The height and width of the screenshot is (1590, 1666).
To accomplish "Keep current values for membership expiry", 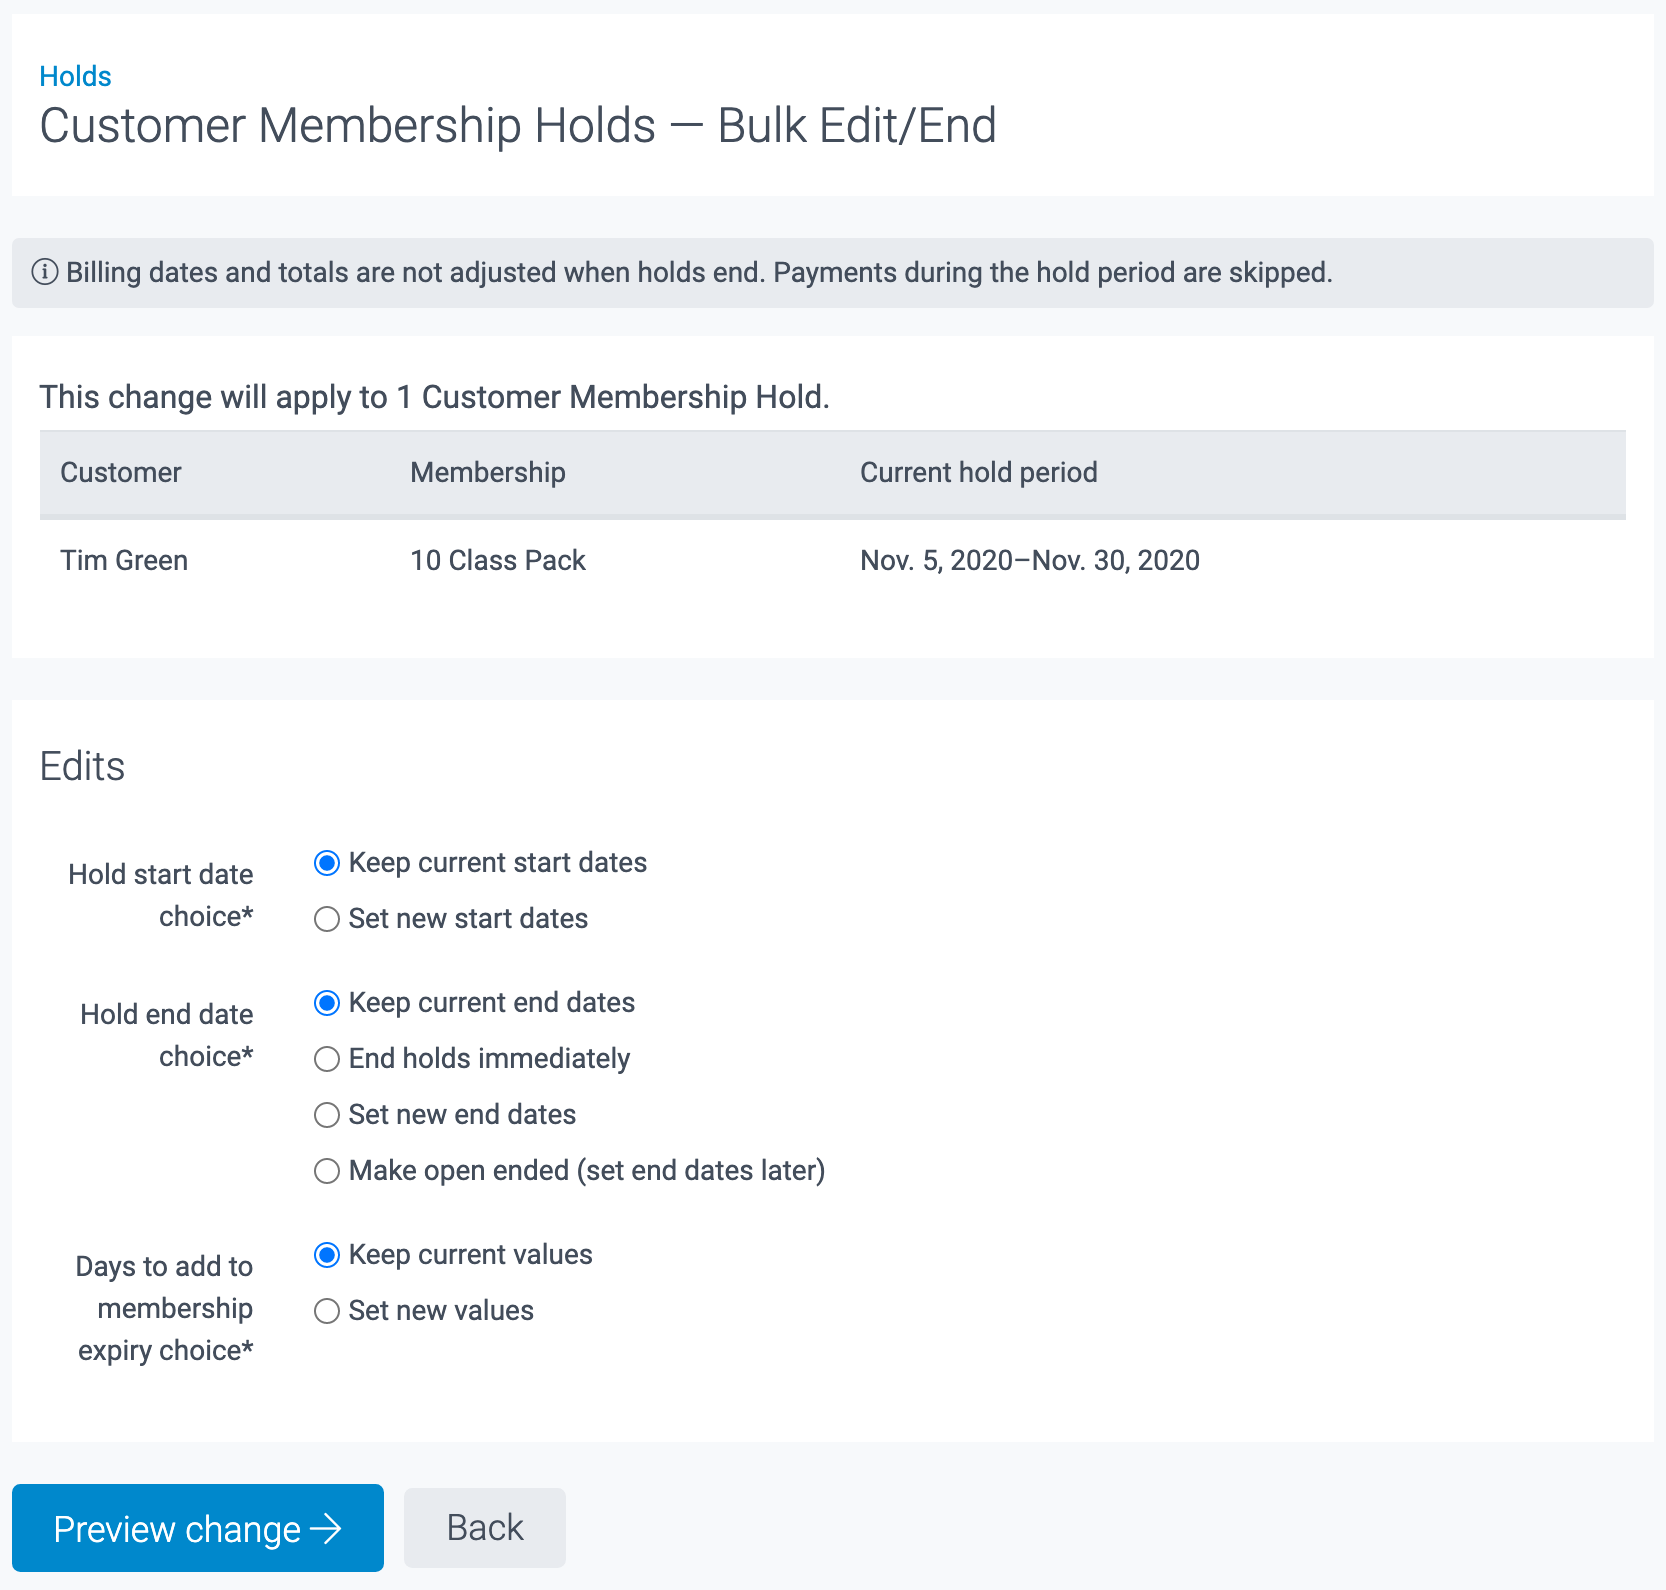I will click(326, 1254).
